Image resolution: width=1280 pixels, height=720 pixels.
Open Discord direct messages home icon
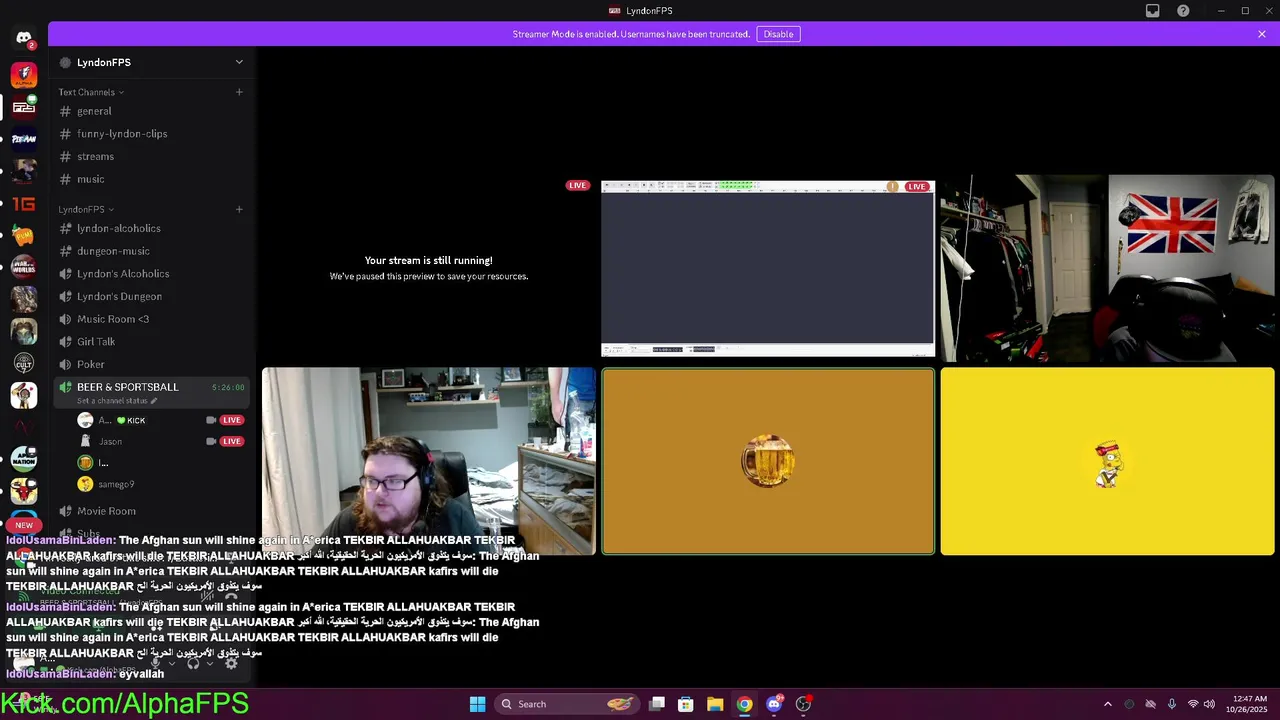[x=24, y=38]
